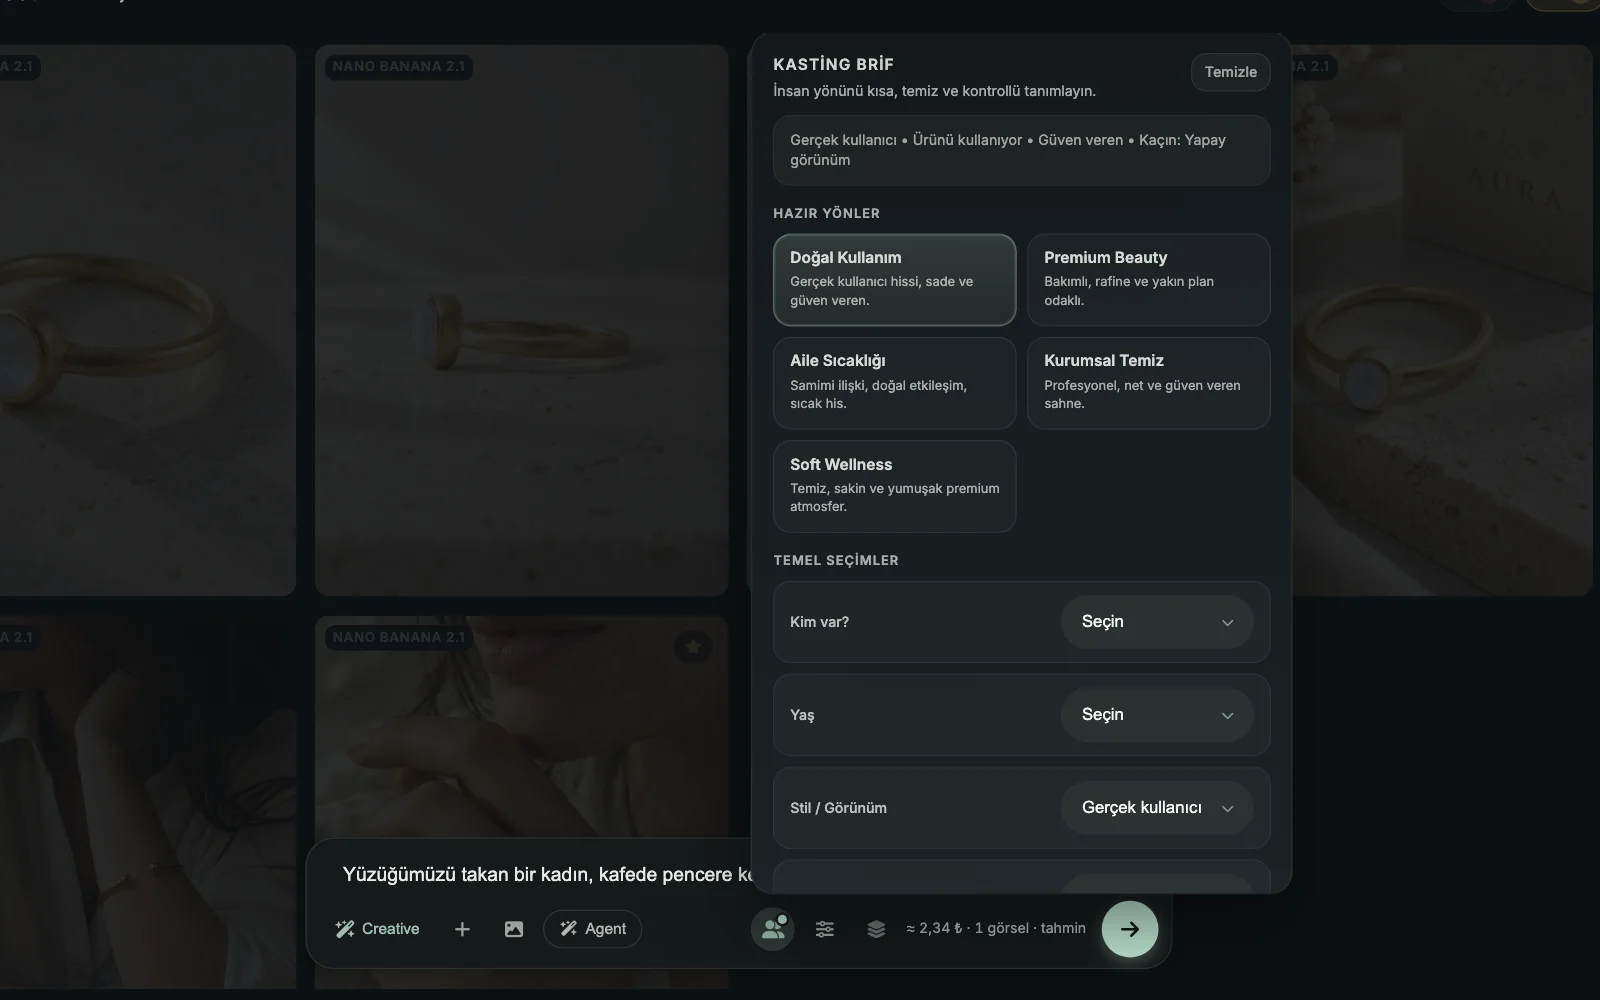Open the ring on sand thumbnail

click(x=522, y=320)
